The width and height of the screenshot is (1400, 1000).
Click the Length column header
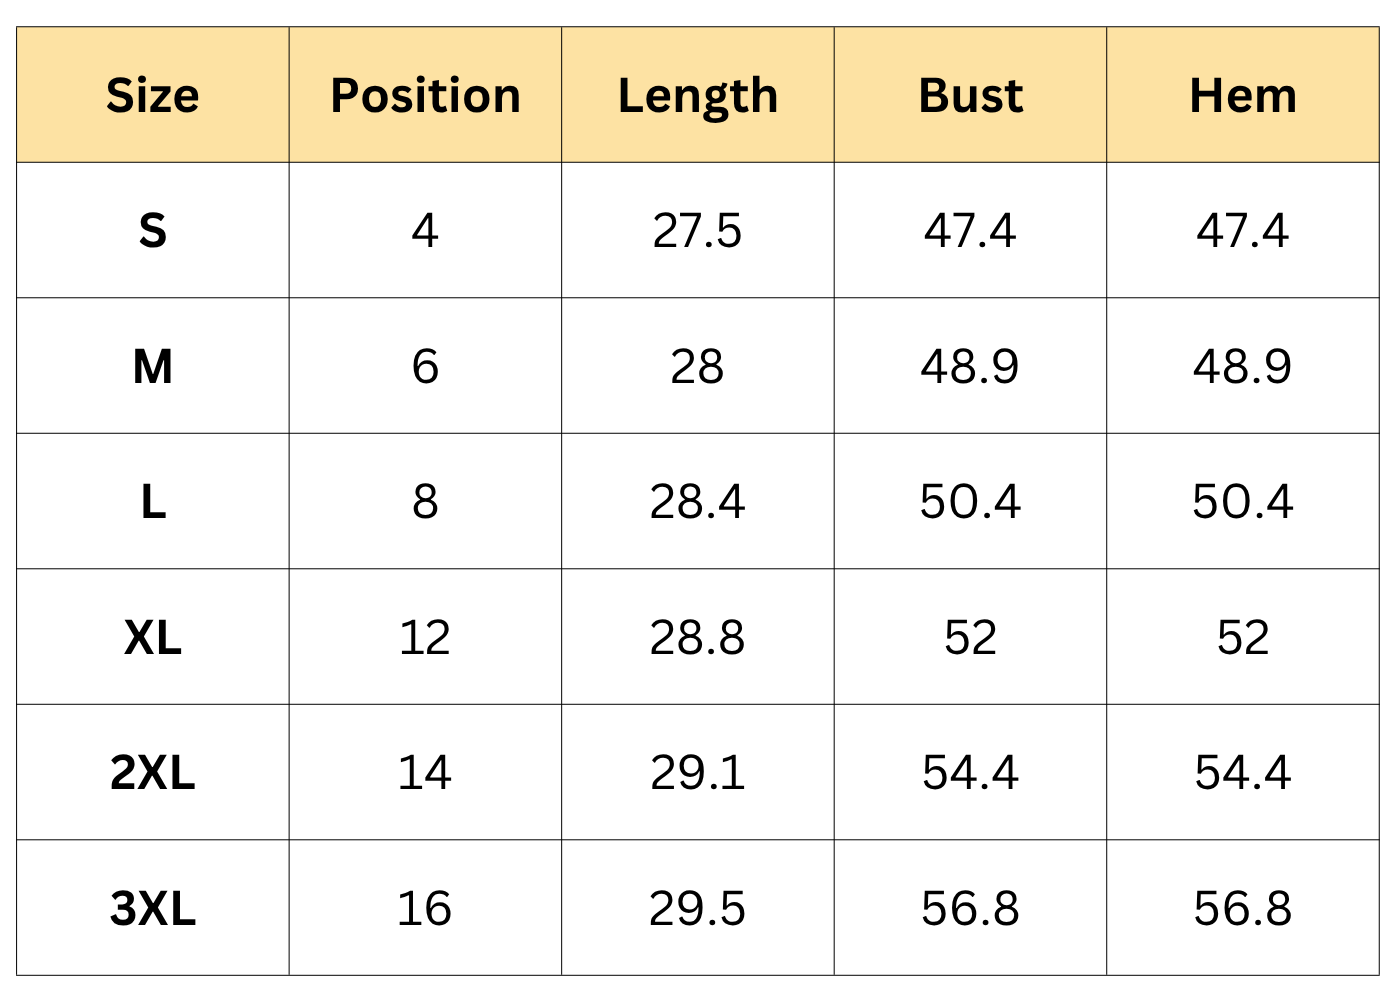[x=698, y=96]
